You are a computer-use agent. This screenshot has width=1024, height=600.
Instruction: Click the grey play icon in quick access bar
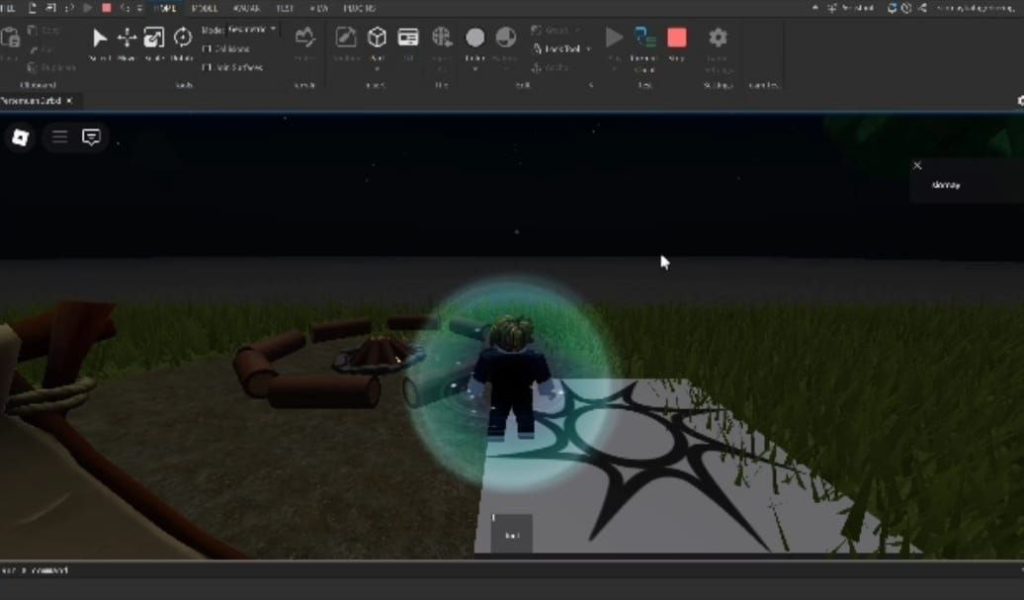click(88, 8)
